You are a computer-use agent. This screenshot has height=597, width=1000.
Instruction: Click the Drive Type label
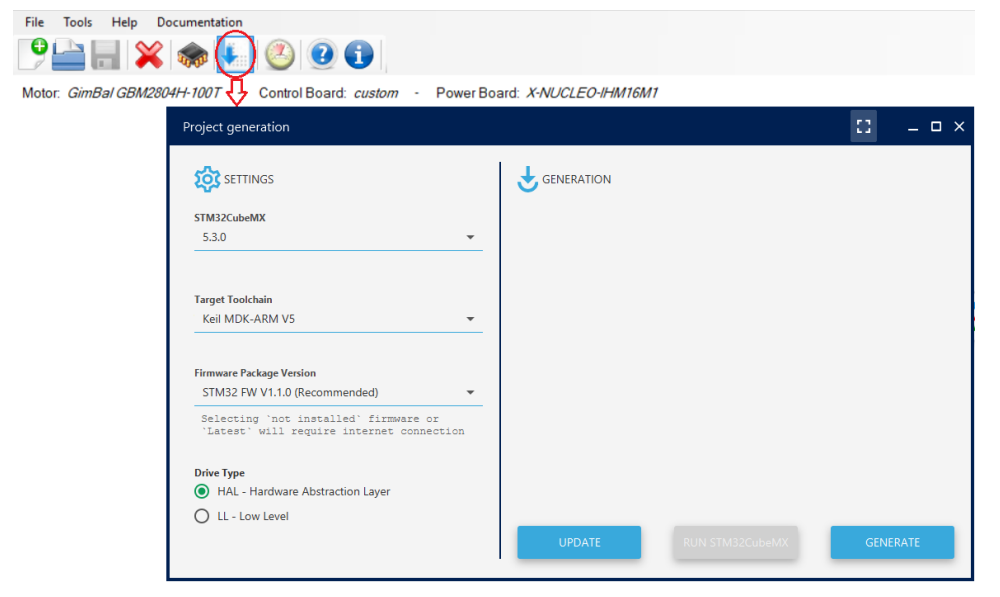pyautogui.click(x=219, y=473)
